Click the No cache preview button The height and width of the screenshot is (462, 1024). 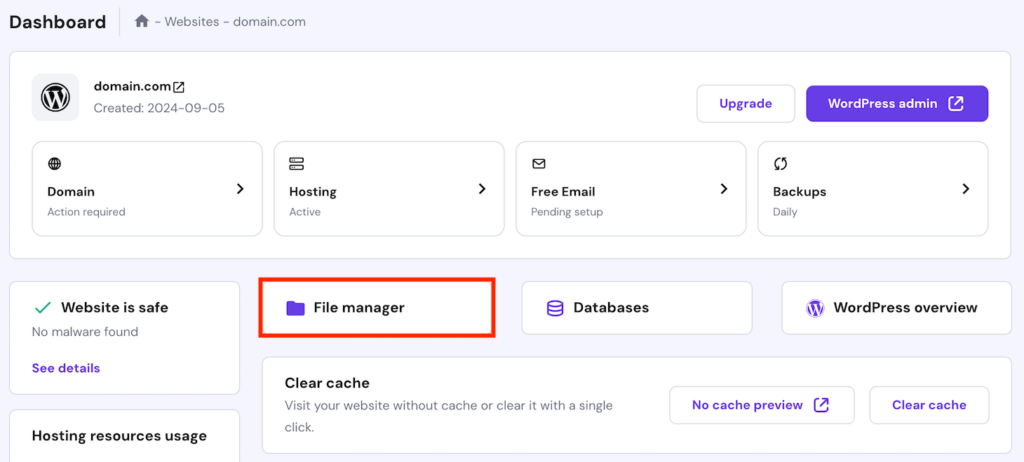(x=761, y=405)
